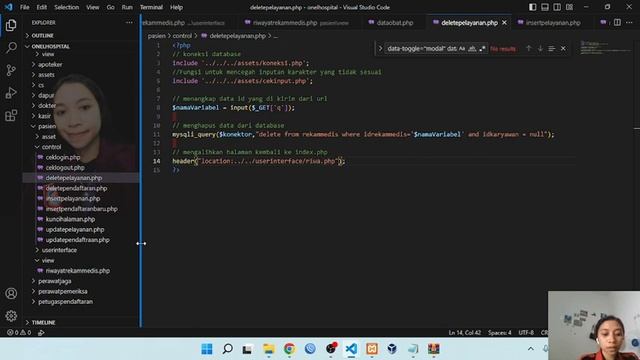Image resolution: width=640 pixels, height=360 pixels.
Task: Go to previous find match
Action: pos(529,49)
